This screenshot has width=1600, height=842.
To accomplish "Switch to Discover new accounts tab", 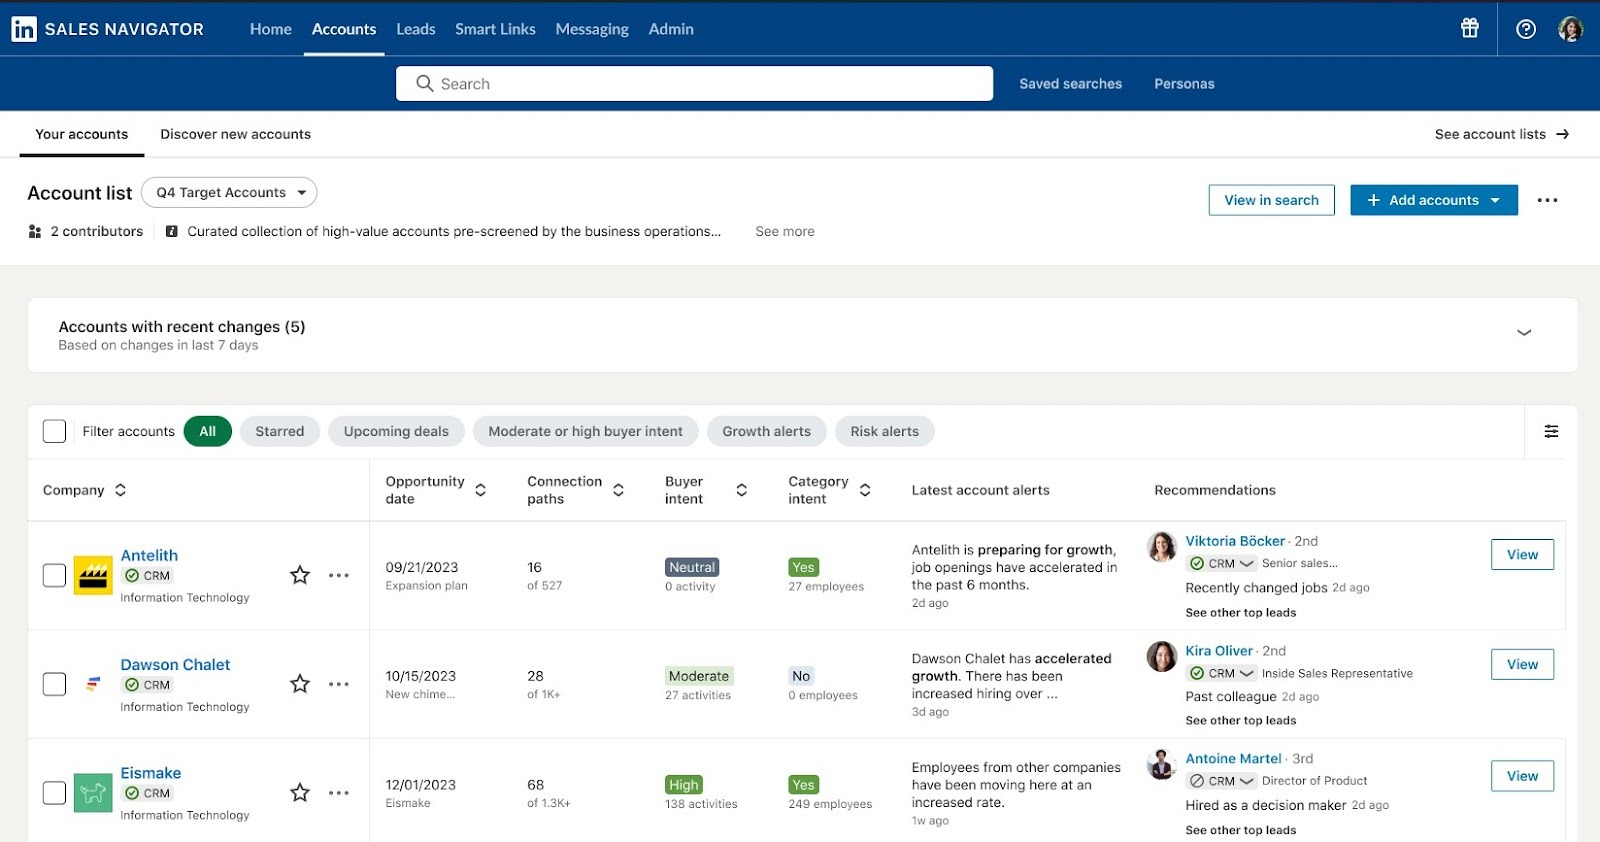I will click(x=236, y=134).
